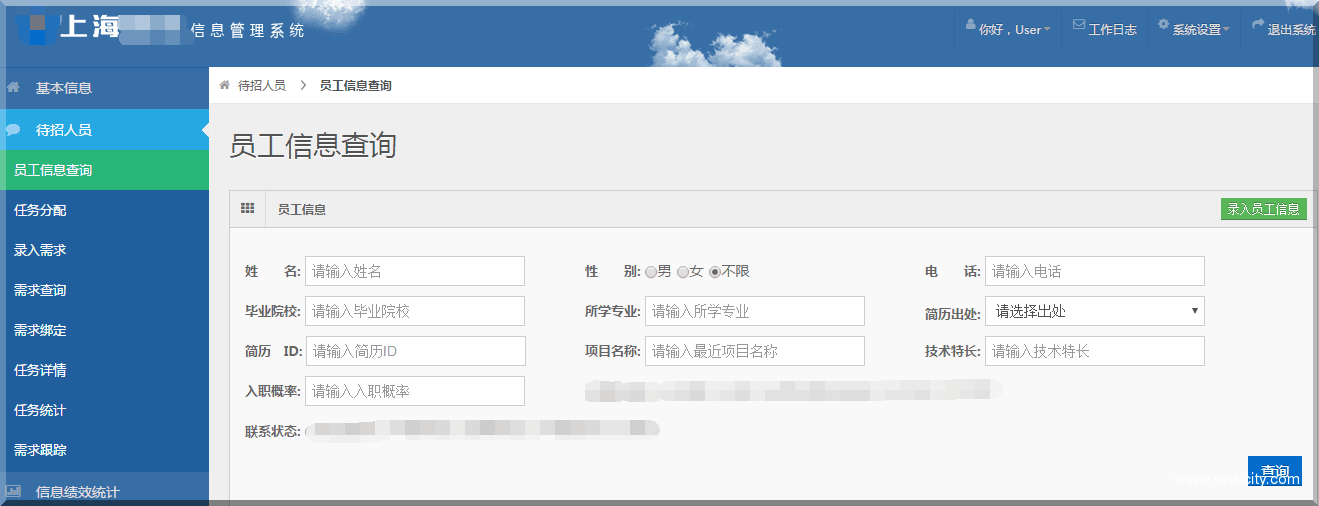The width and height of the screenshot is (1319, 506).
Task: Click the 请输入简历ID field
Action: (x=415, y=351)
